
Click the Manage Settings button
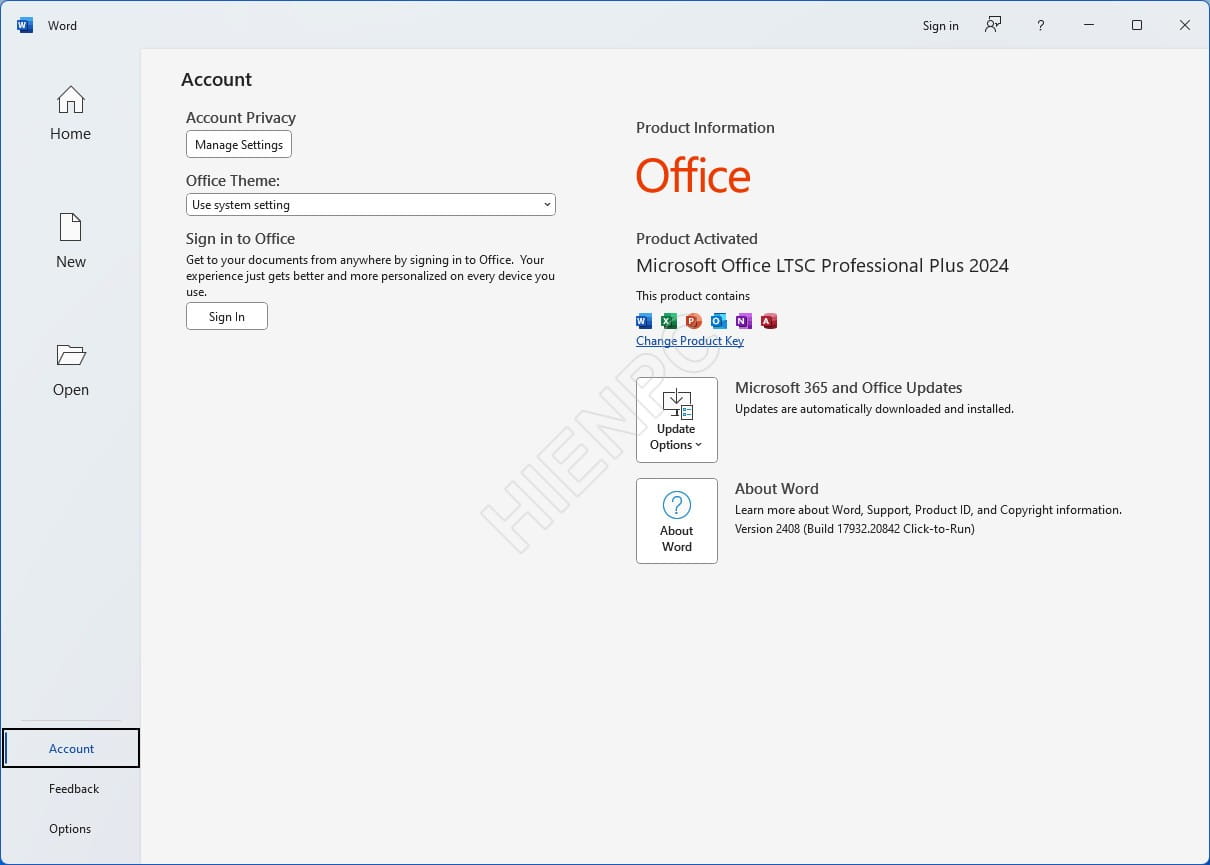(239, 145)
